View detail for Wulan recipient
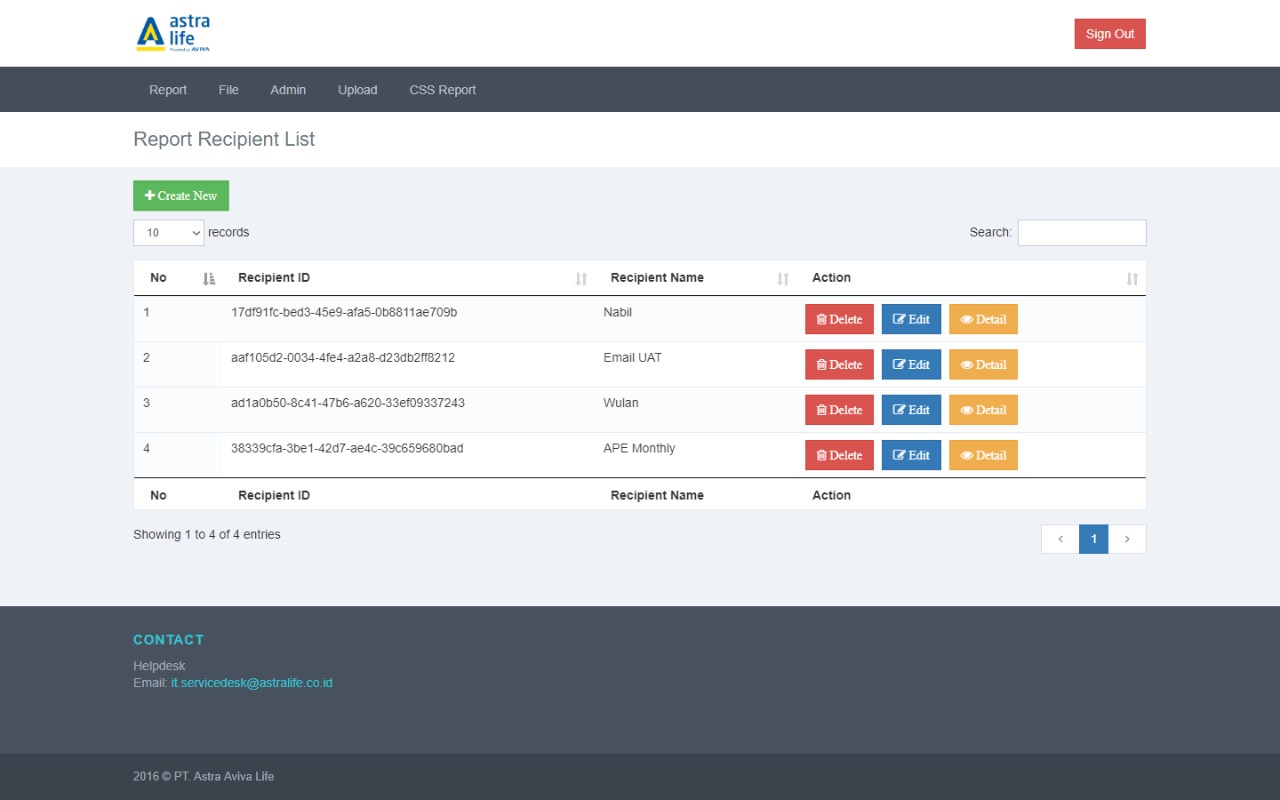The width and height of the screenshot is (1280, 800). 983,410
